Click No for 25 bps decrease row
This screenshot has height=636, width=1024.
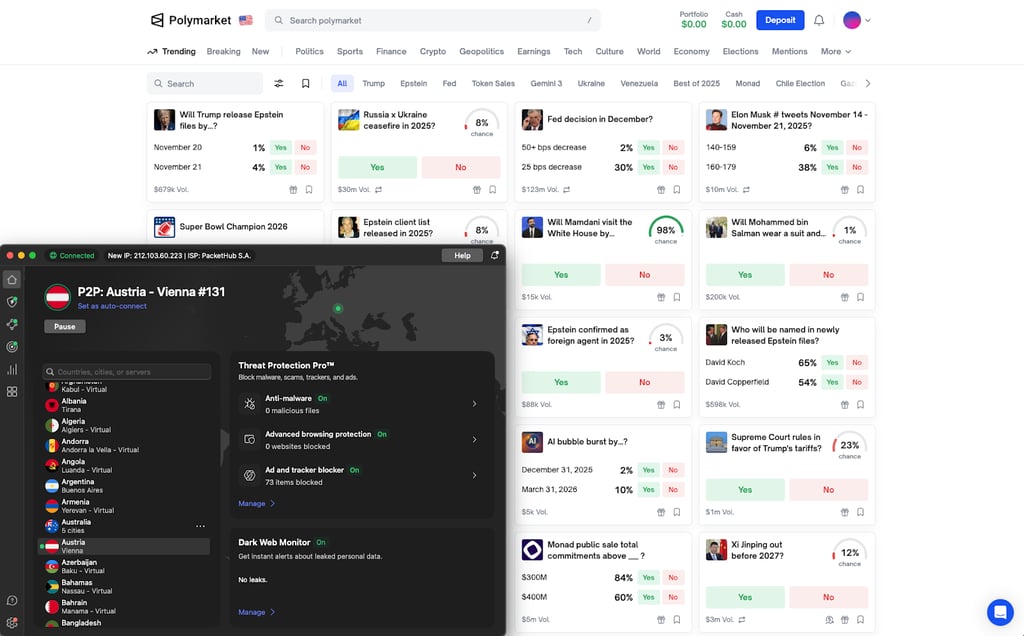coord(673,167)
